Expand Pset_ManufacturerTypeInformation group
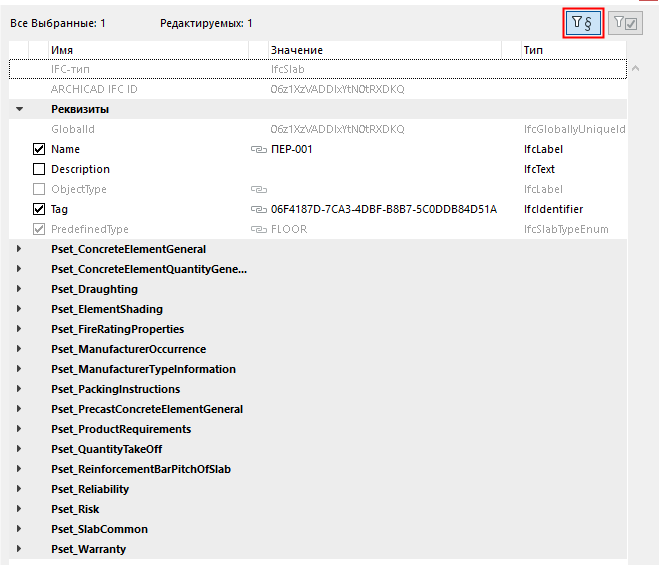659x565 pixels. 19,369
